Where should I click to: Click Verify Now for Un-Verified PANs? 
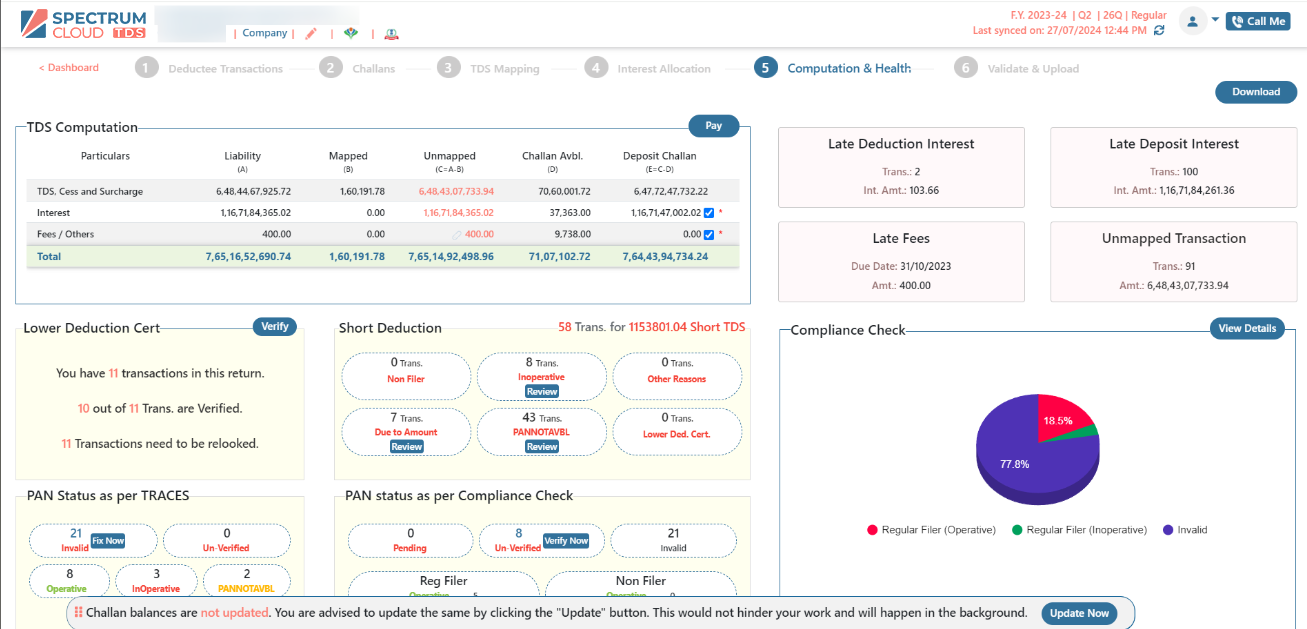click(x=566, y=541)
